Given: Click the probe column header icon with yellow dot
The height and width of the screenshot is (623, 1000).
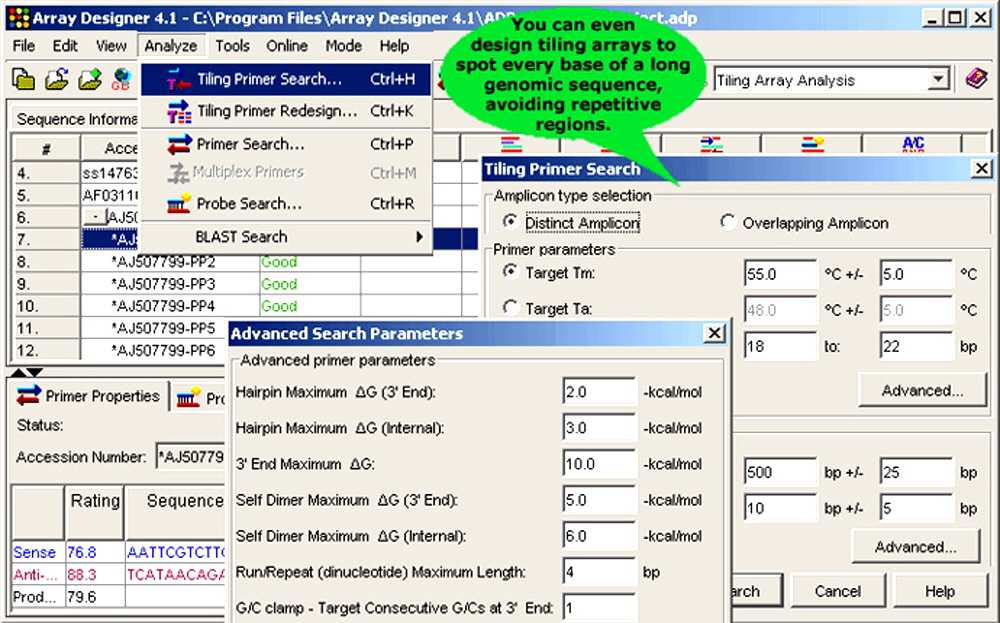Looking at the screenshot, I should point(812,145).
